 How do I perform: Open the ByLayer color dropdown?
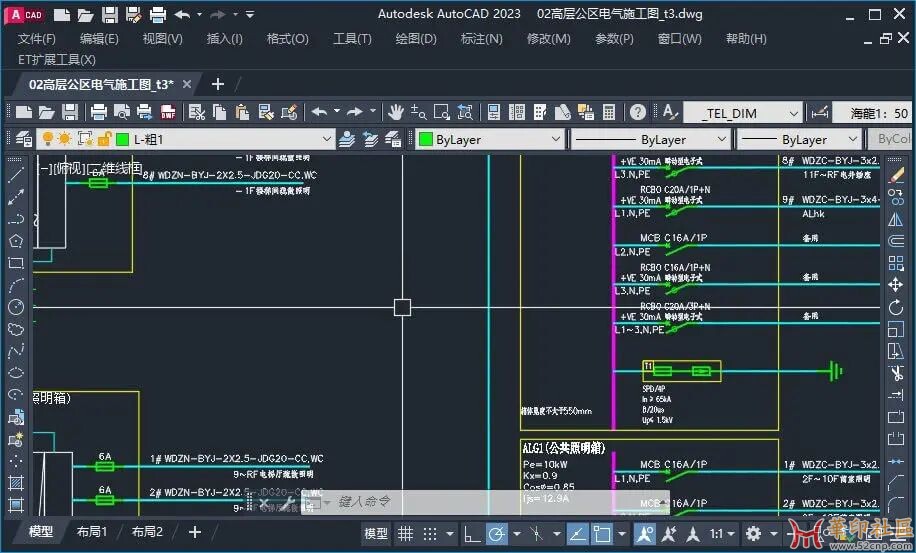coord(555,140)
